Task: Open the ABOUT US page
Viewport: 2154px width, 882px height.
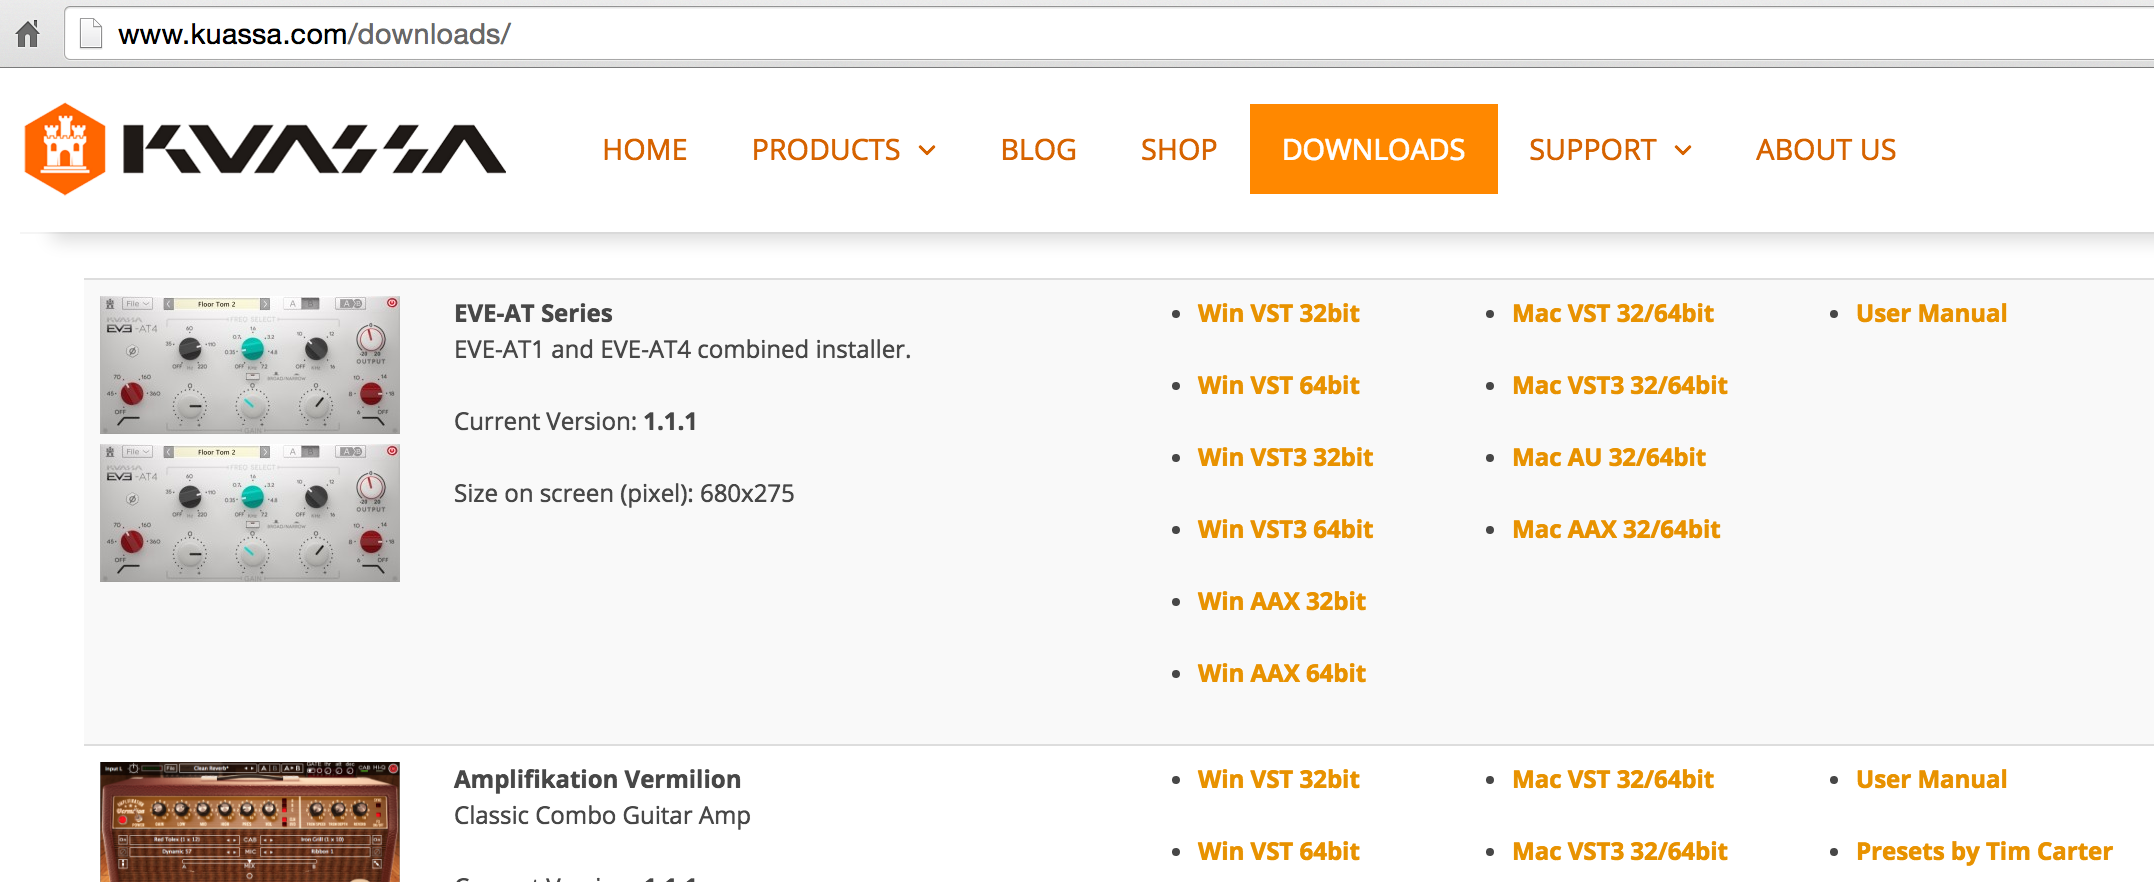Action: click(x=1826, y=150)
